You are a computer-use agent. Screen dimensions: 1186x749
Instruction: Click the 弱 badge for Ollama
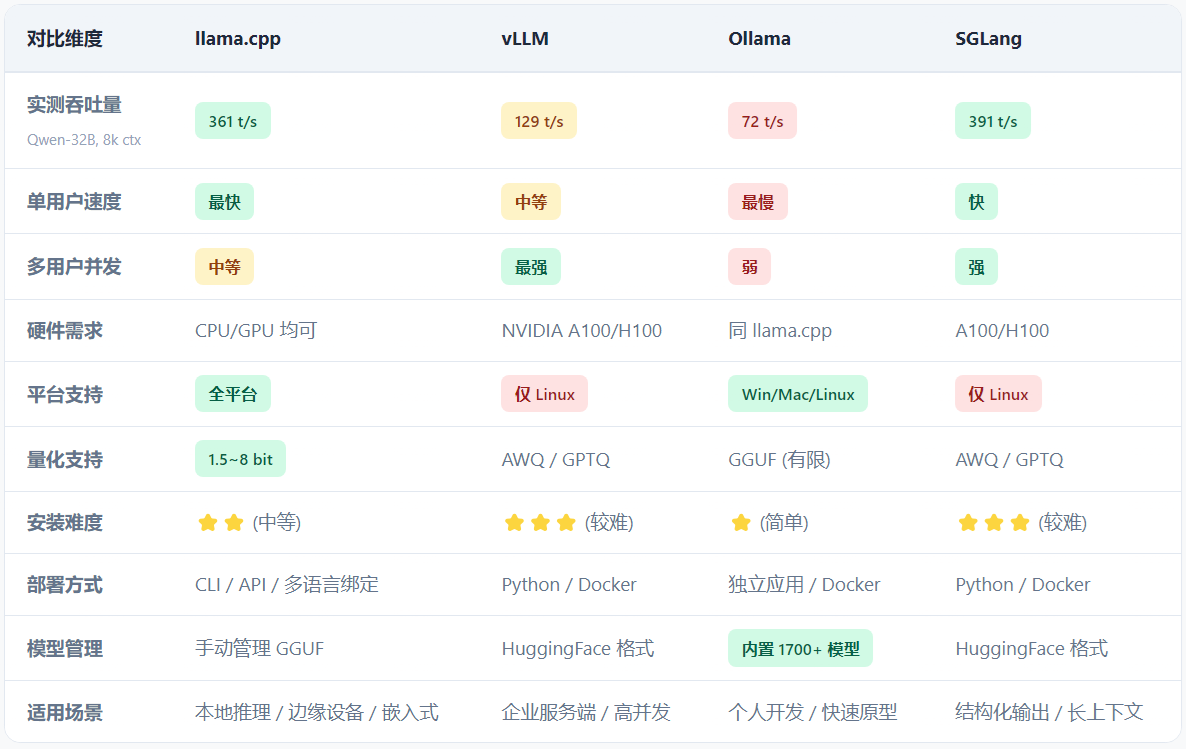point(749,267)
